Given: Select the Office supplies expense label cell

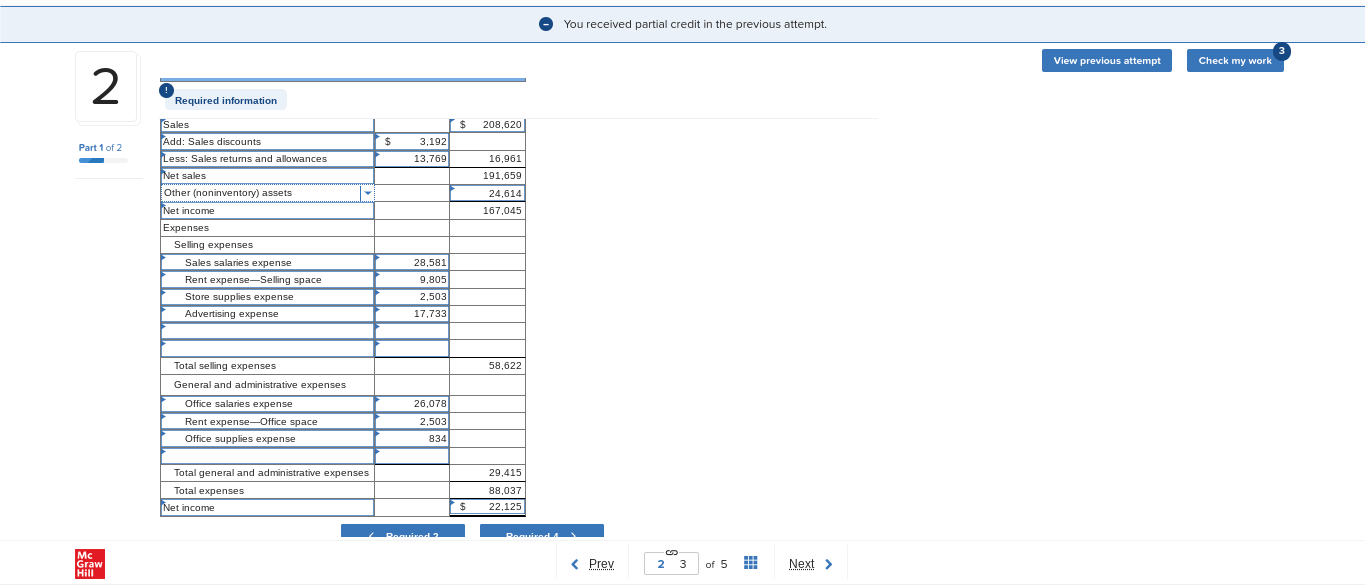Looking at the screenshot, I should tap(267, 439).
